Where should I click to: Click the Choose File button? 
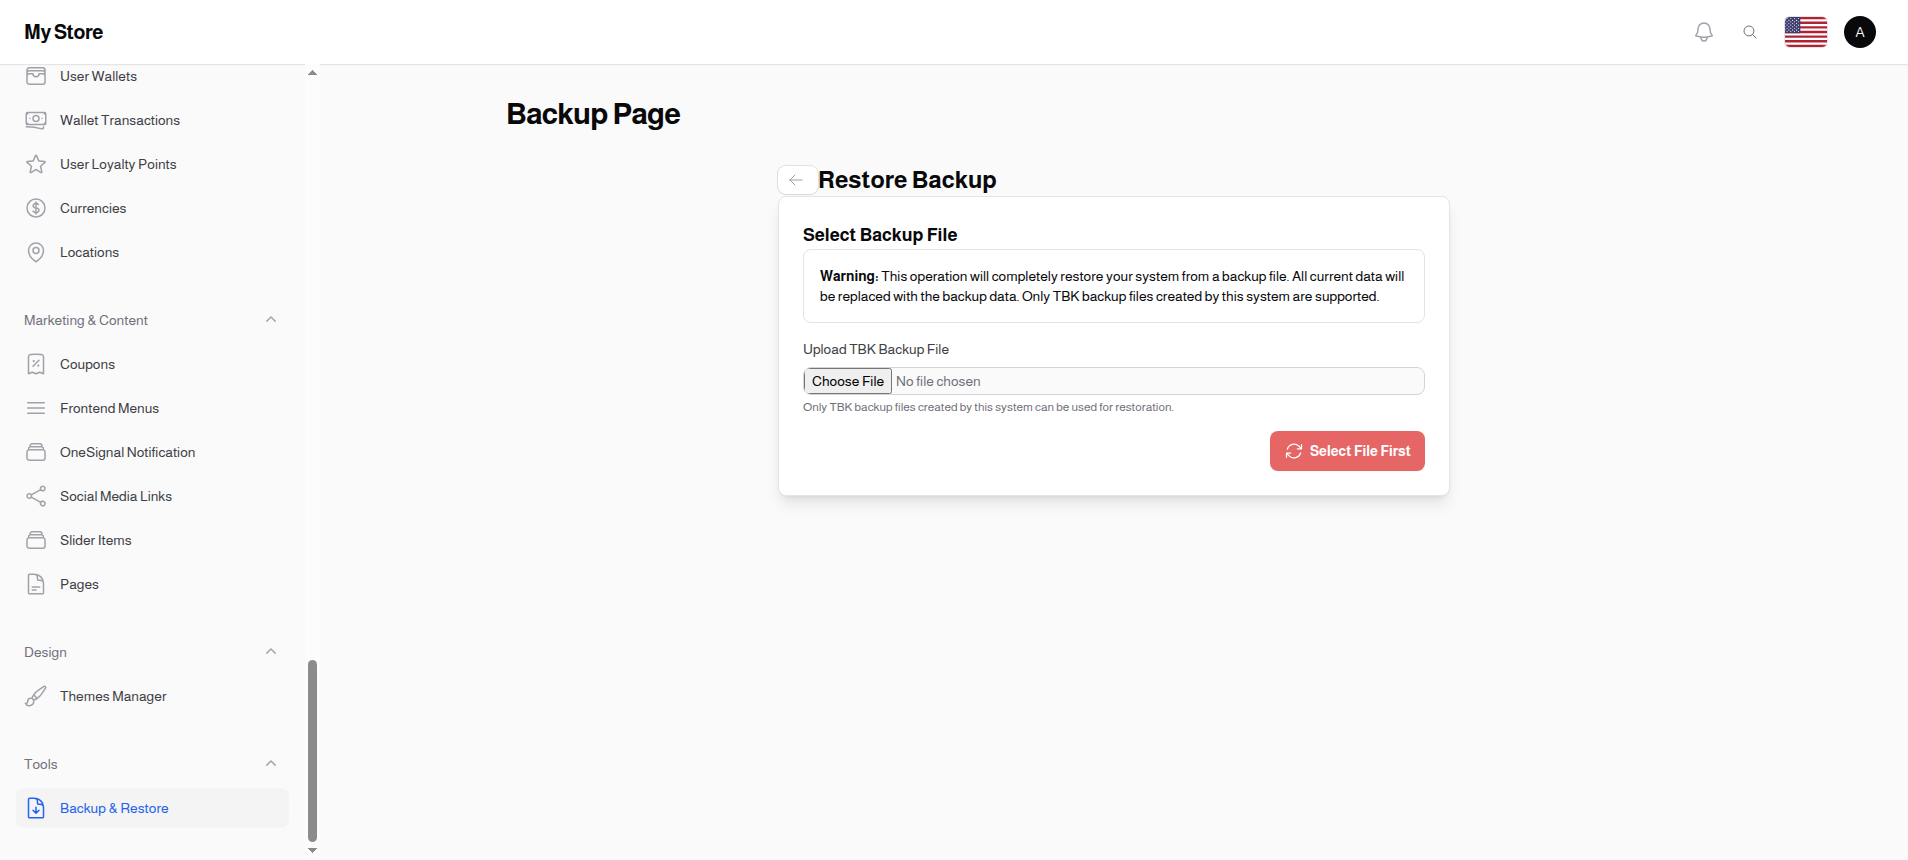[x=848, y=381]
